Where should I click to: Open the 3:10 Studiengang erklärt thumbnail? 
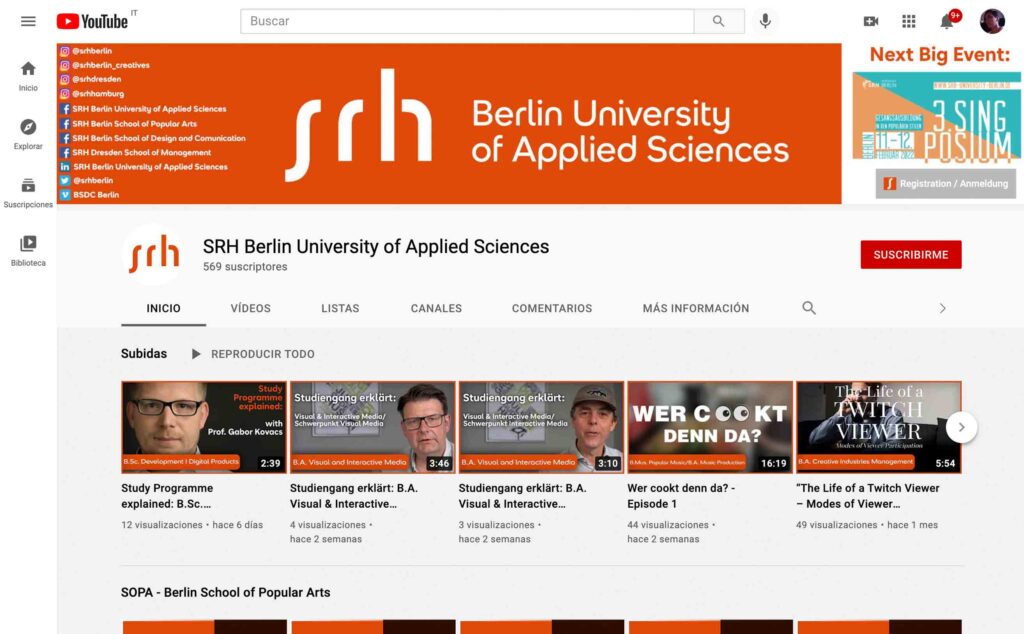541,427
